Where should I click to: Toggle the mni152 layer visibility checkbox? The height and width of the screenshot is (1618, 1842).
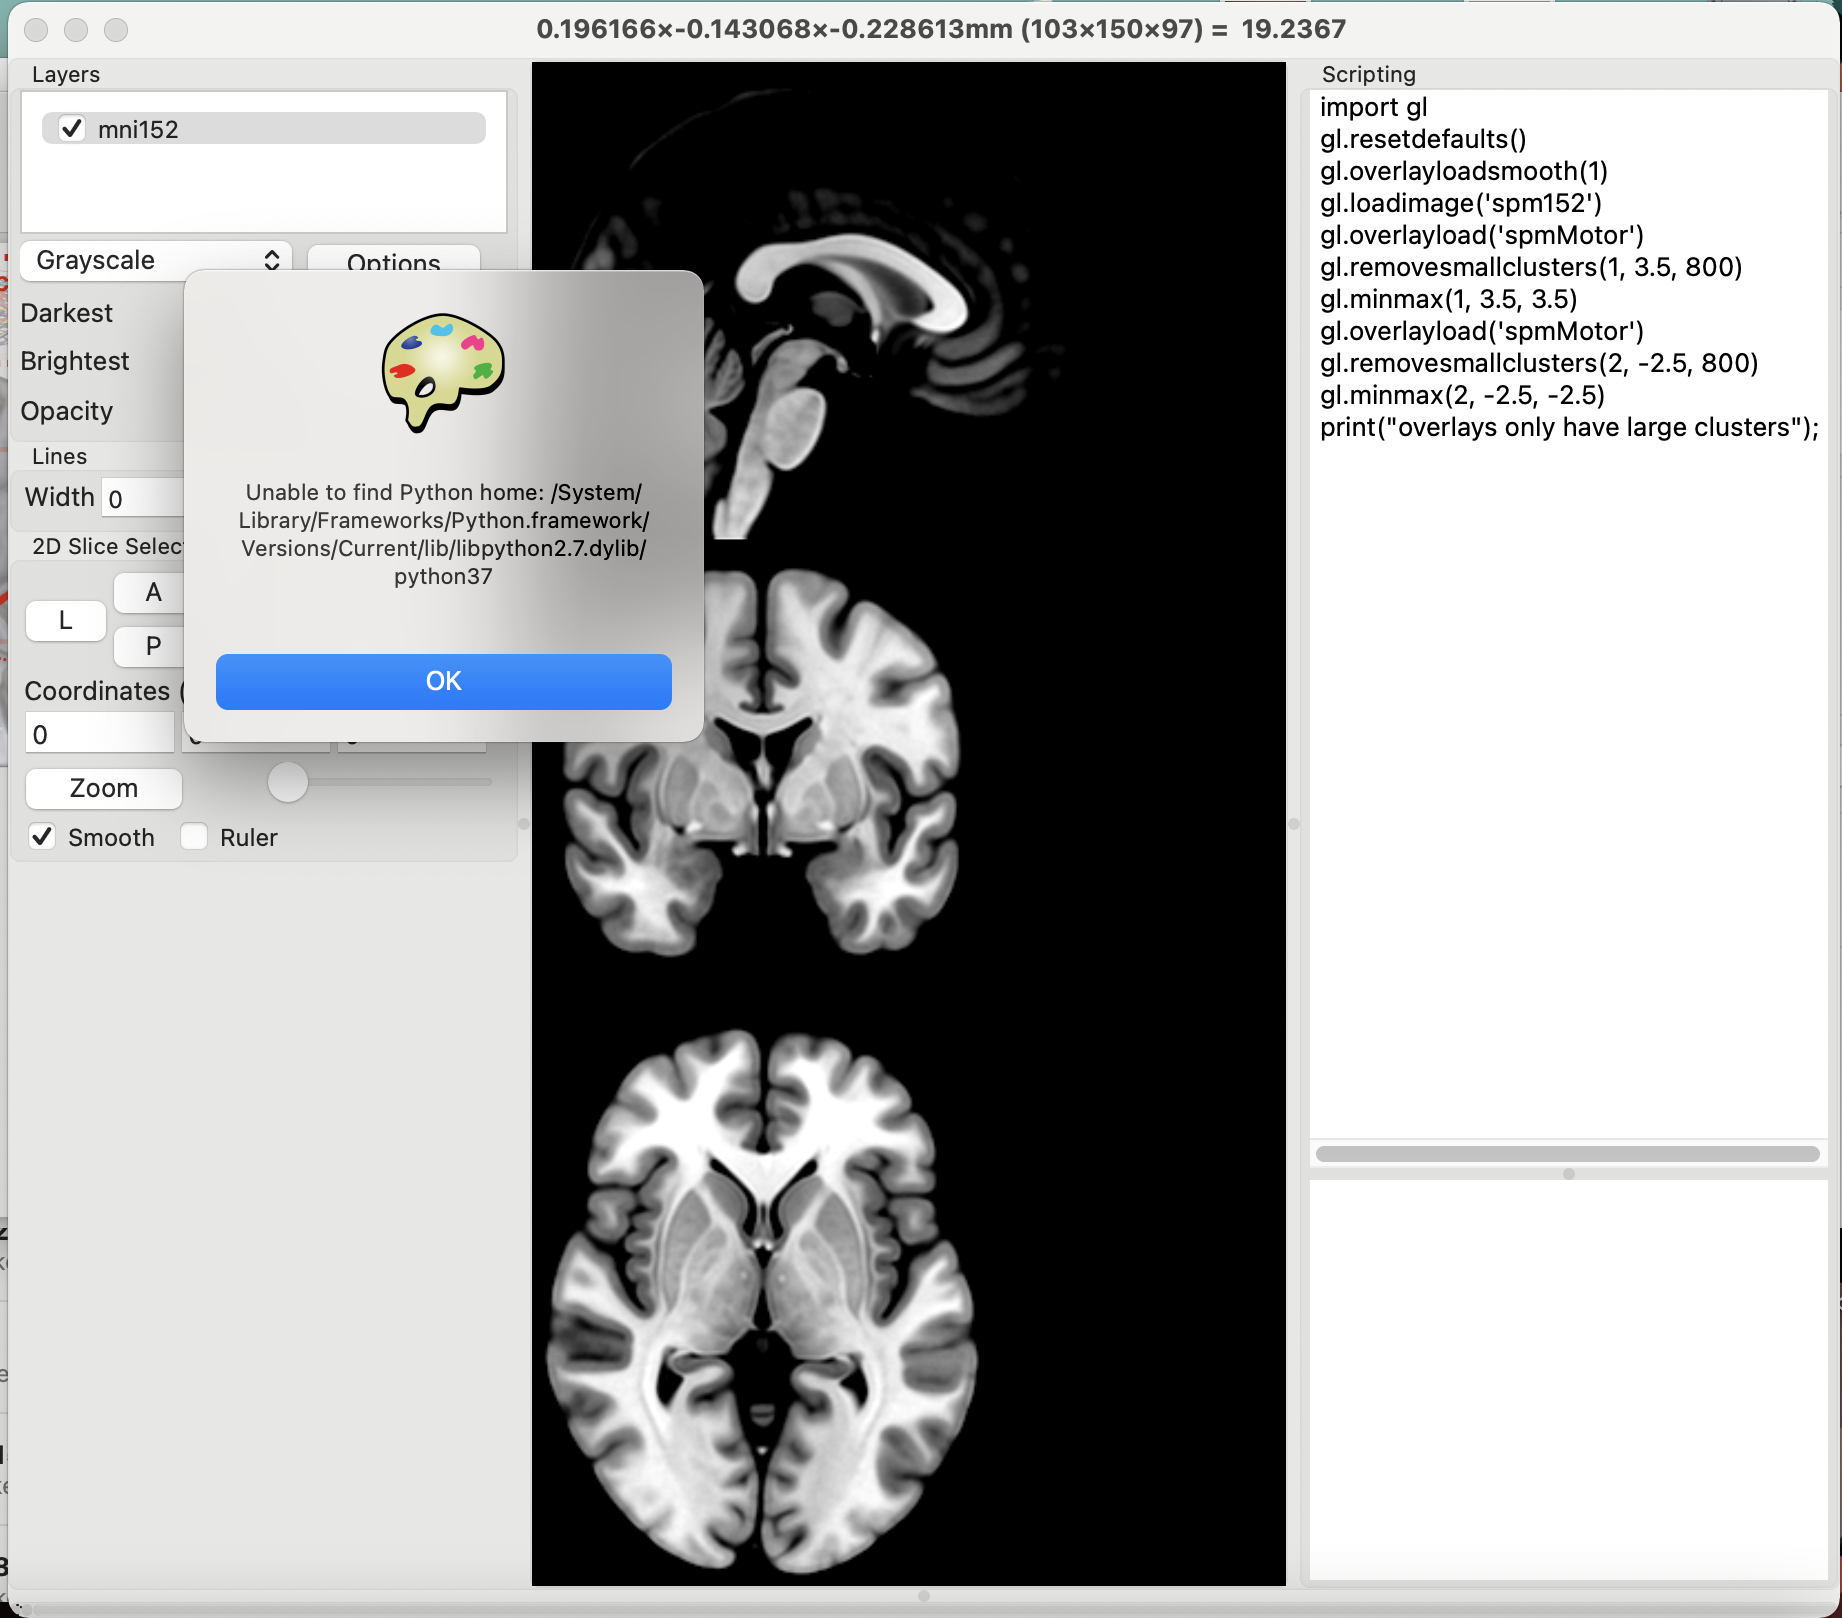pos(72,129)
